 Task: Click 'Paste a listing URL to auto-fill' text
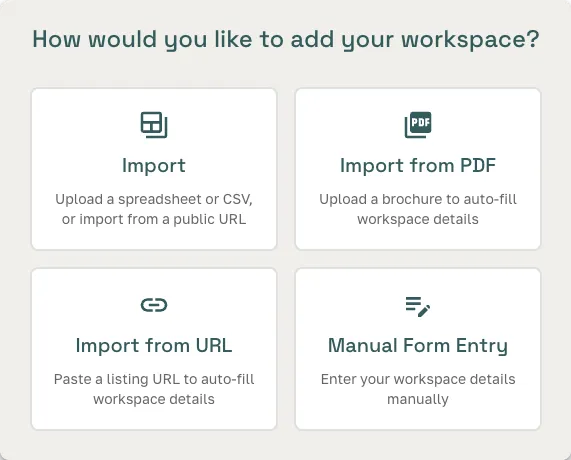pos(154,389)
